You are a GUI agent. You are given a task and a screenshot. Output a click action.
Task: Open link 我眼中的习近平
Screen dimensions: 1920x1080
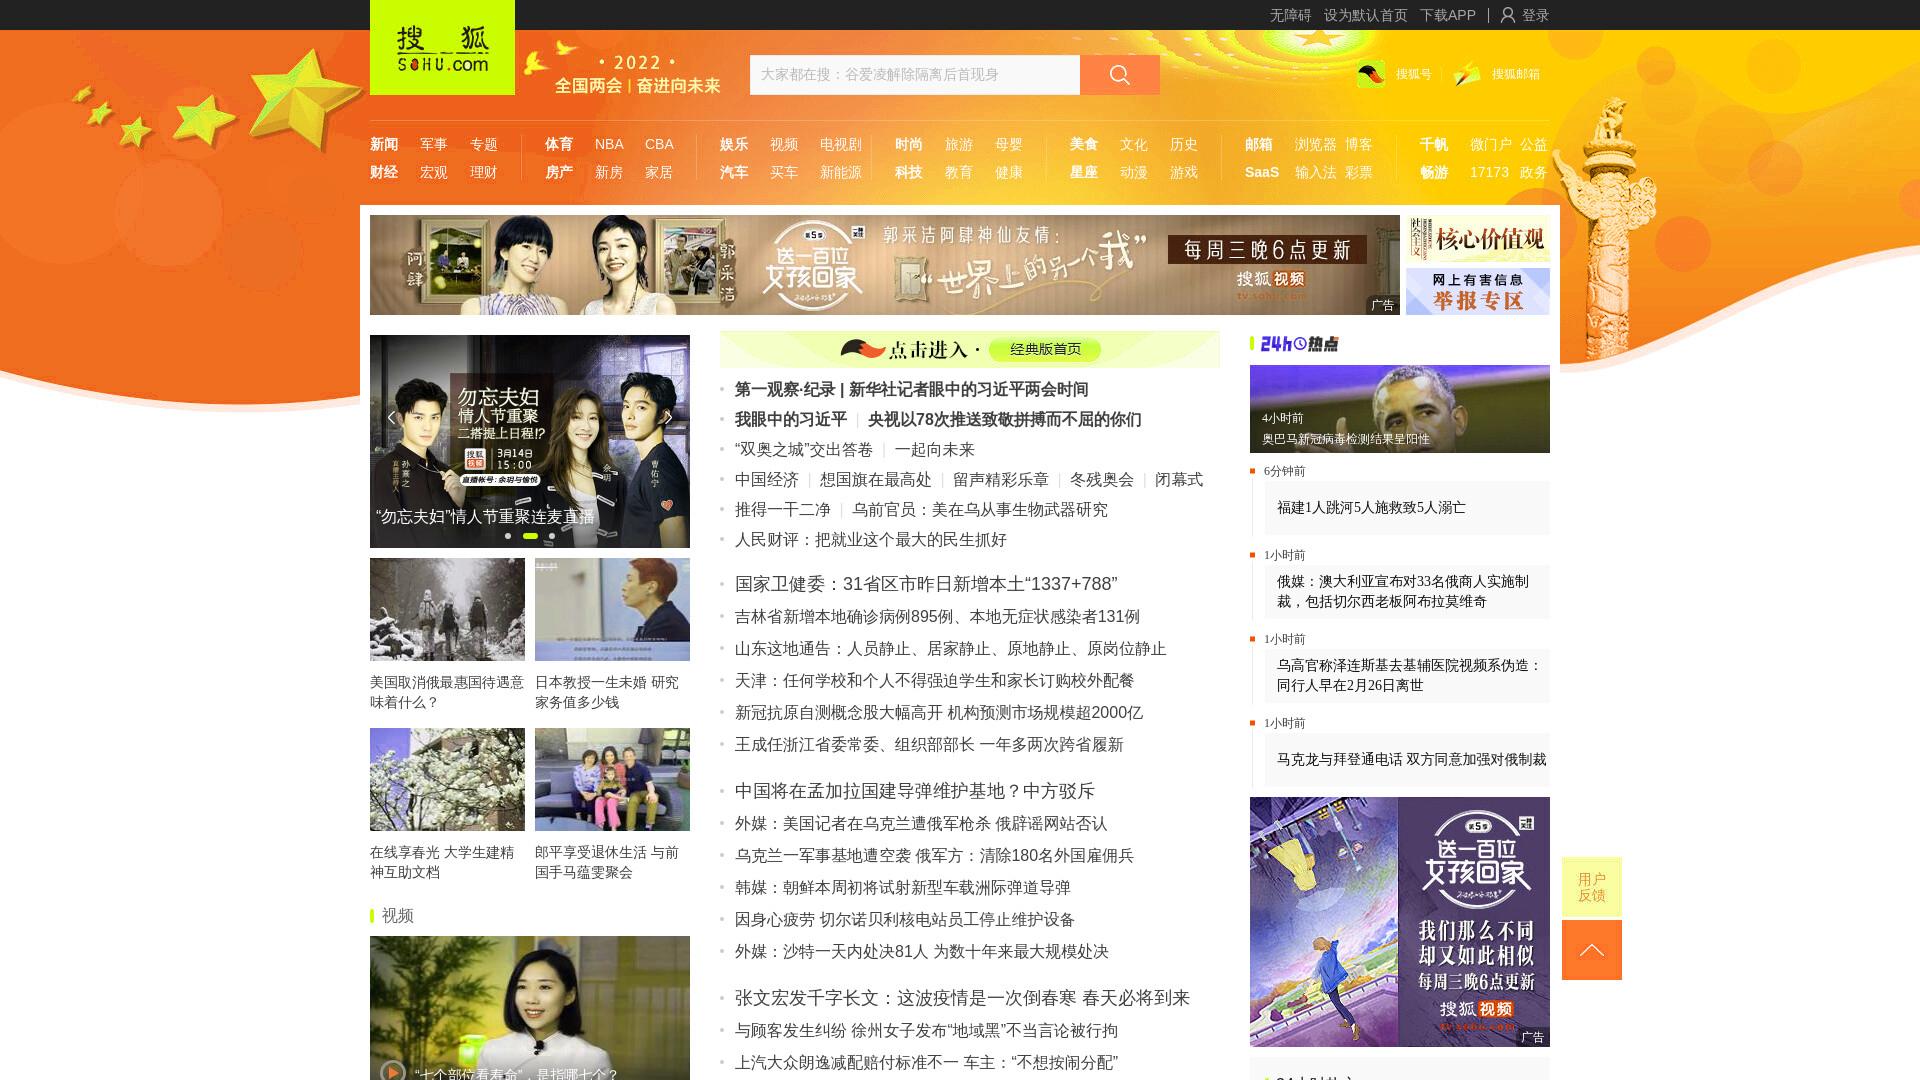tap(791, 420)
